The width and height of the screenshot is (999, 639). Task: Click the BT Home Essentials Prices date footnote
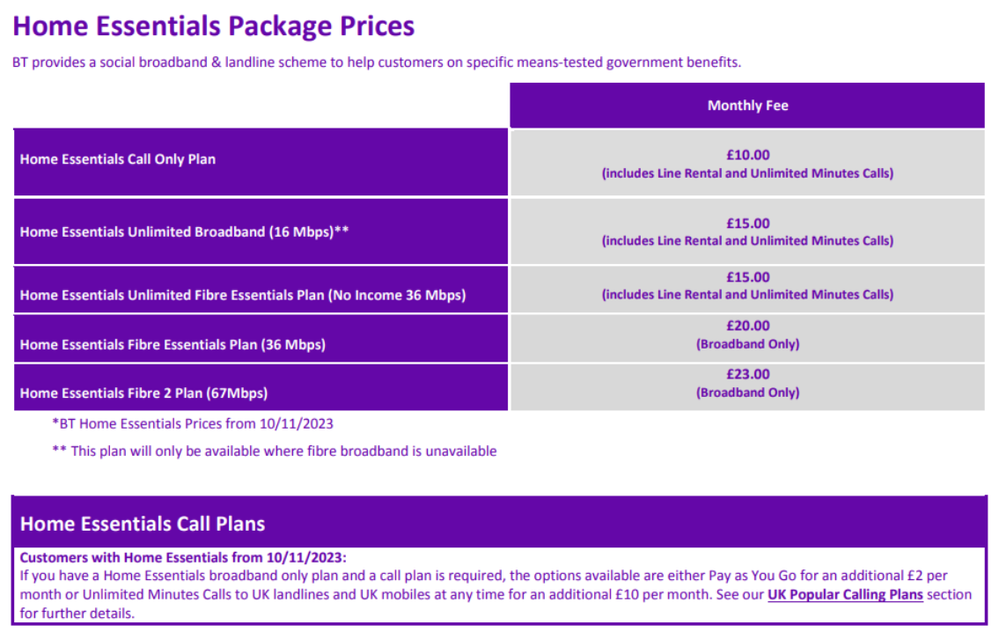point(193,423)
